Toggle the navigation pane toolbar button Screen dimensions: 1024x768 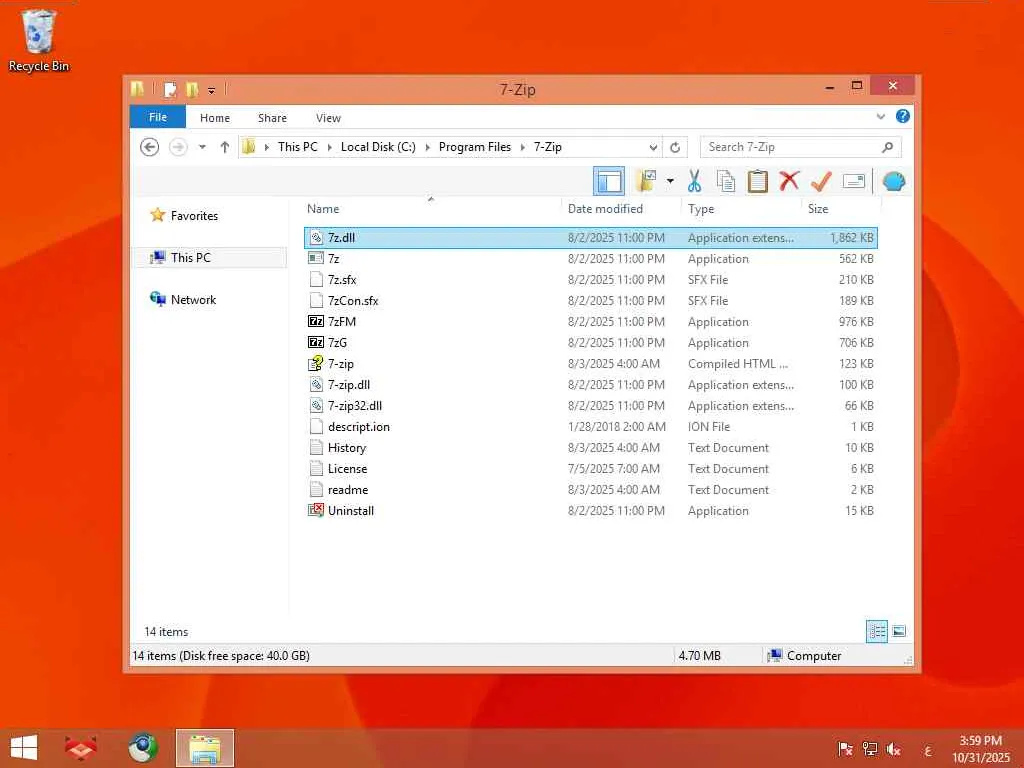point(609,181)
